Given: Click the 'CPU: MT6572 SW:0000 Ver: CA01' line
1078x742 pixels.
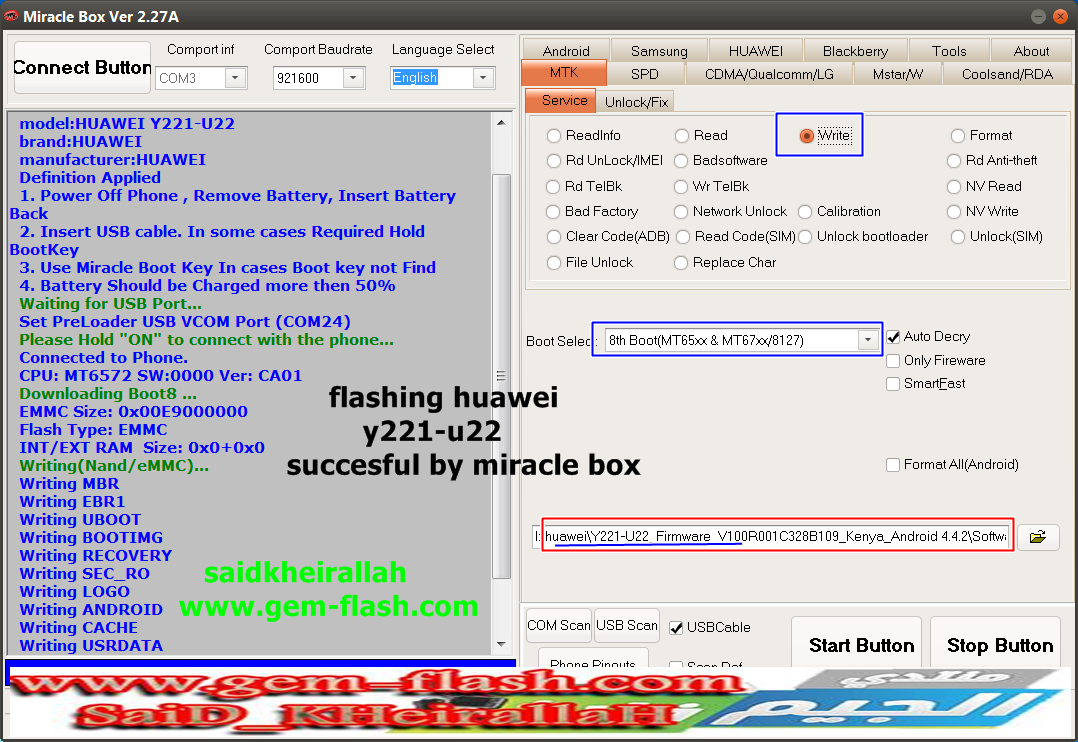Looking at the screenshot, I should [x=160, y=375].
